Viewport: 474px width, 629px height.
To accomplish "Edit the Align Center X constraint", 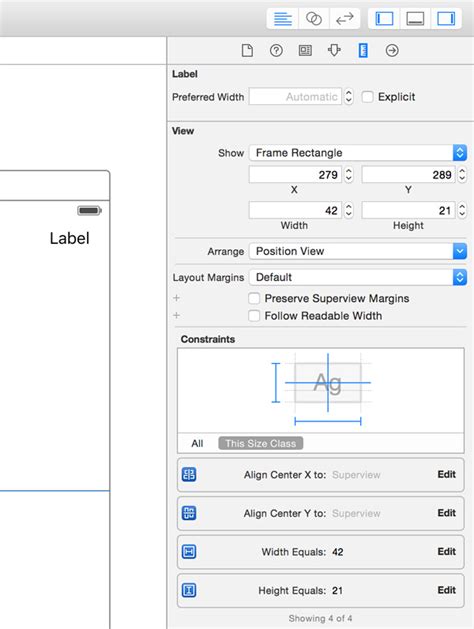I will [x=446, y=475].
